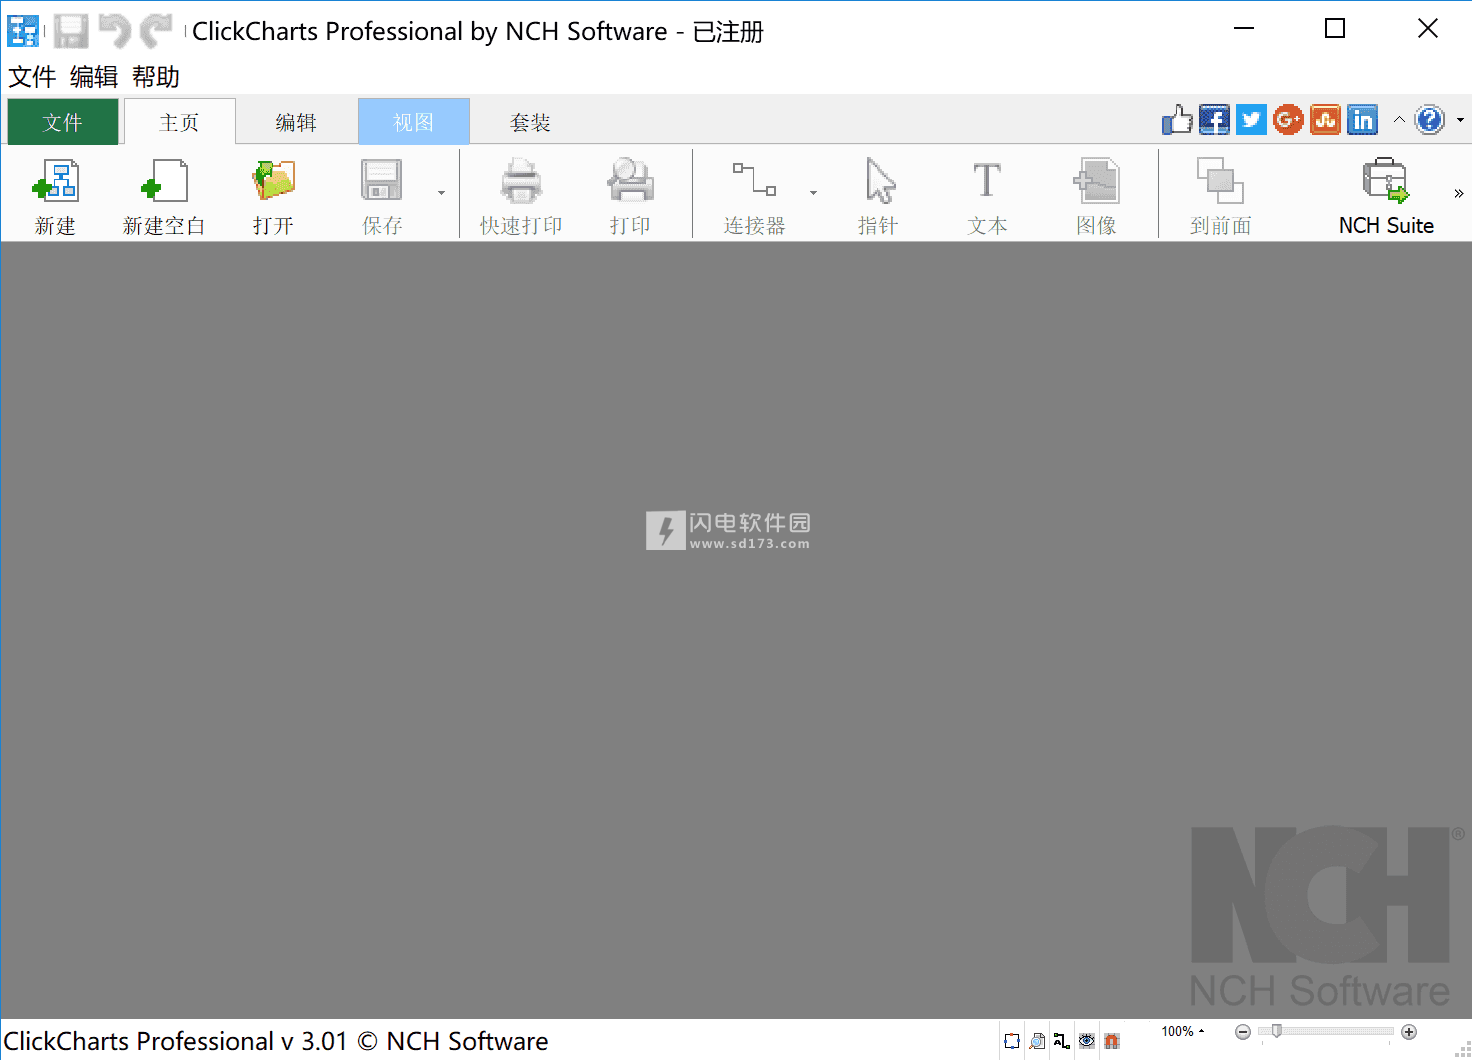The image size is (1472, 1060).
Task: Share on Facebook icon
Action: (x=1214, y=121)
